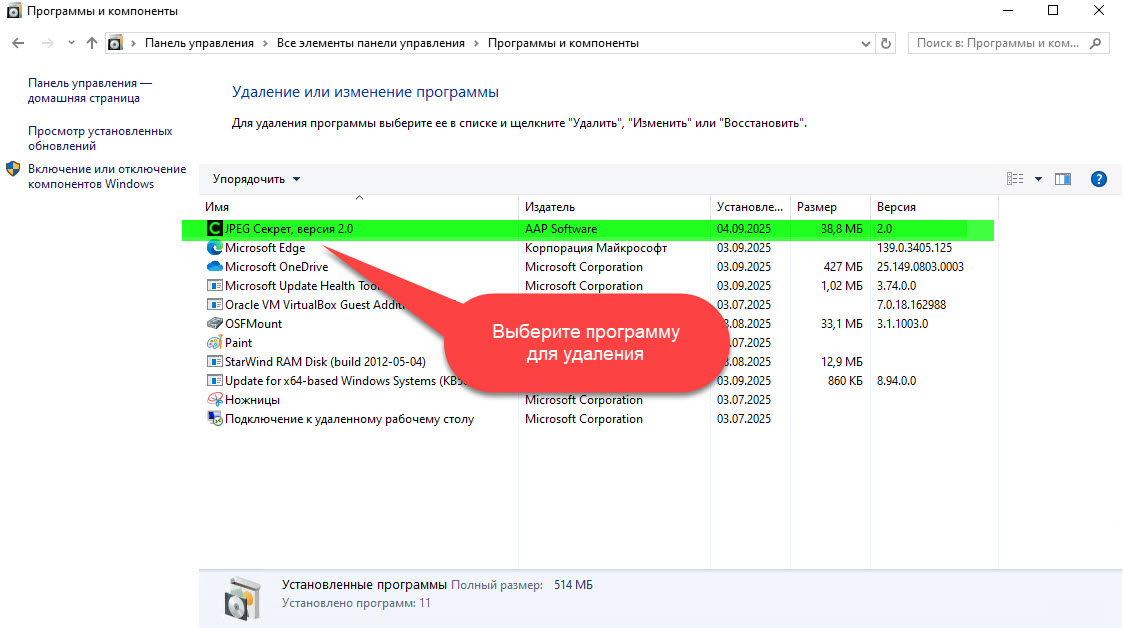
Task: Open Просмотр установленных обновлений link
Action: [100, 138]
